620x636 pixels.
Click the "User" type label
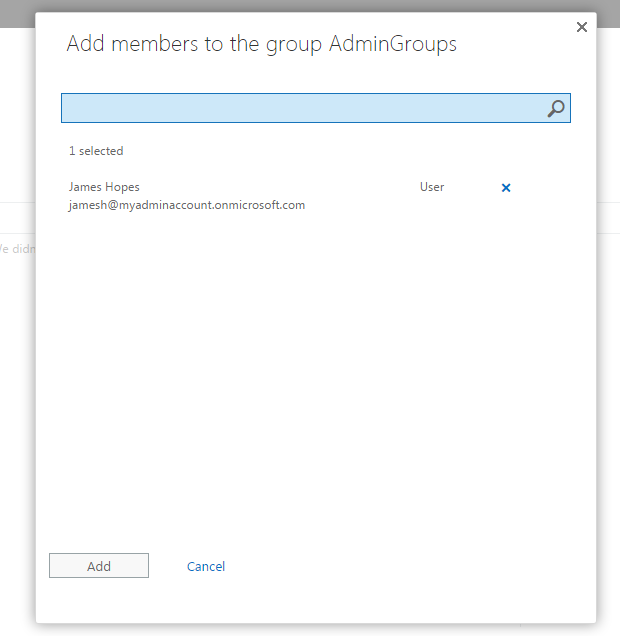point(432,187)
